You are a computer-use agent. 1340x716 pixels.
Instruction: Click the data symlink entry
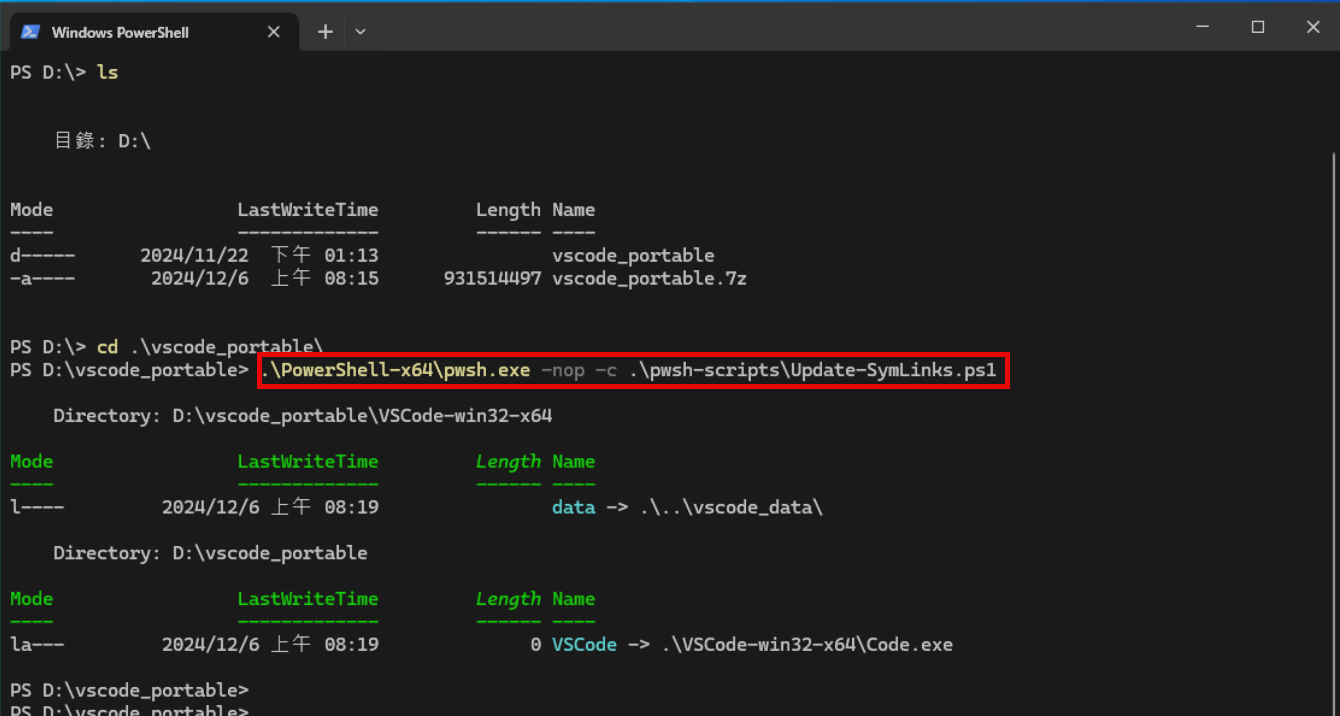573,506
